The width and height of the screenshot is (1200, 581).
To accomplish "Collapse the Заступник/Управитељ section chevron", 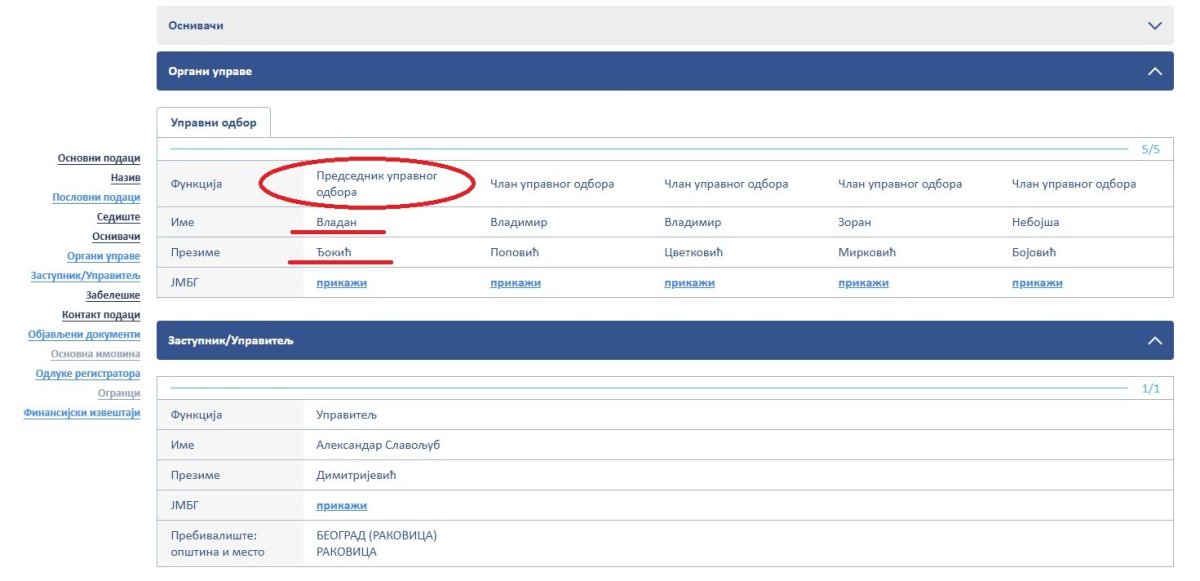I will pos(1155,341).
